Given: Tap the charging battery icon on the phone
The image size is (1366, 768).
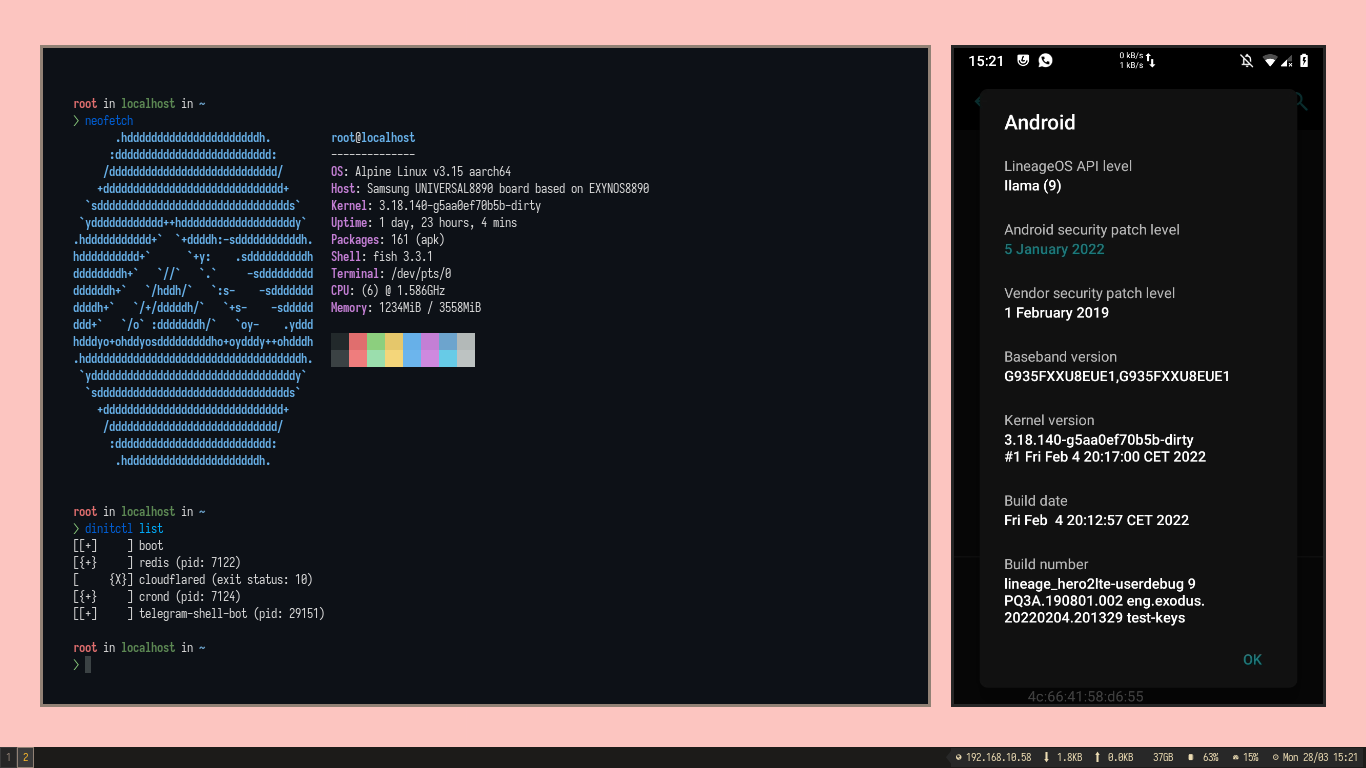Looking at the screenshot, I should point(1304,61).
